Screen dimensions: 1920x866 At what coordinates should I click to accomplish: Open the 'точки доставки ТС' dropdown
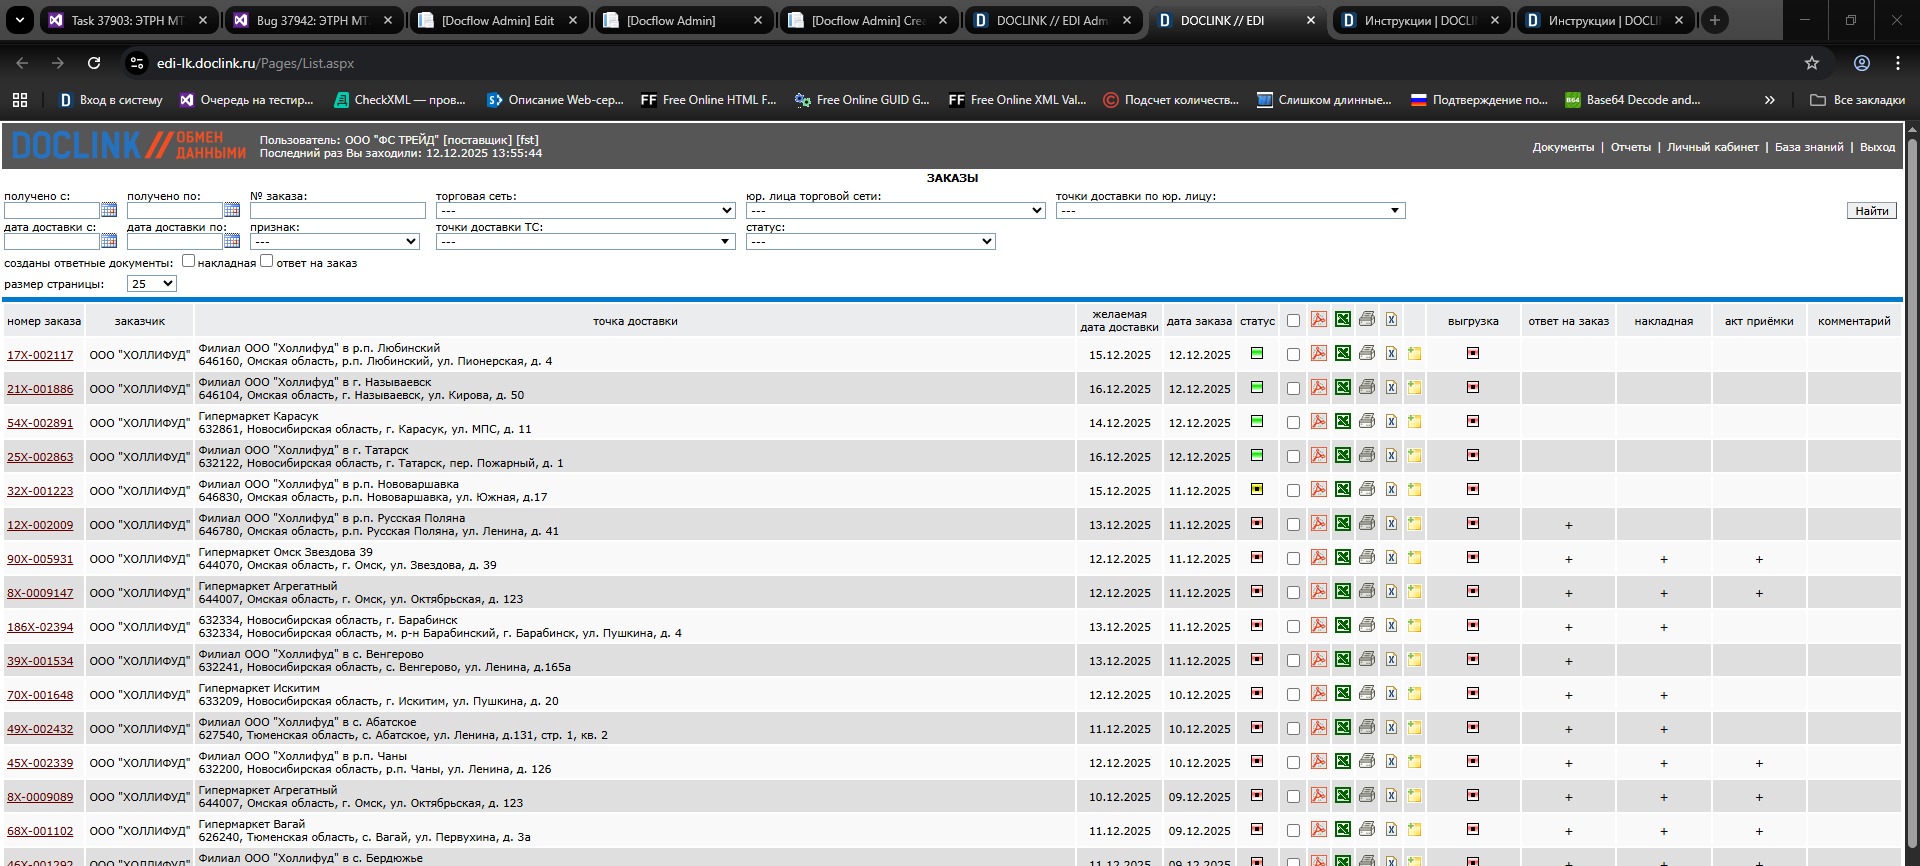coord(586,242)
